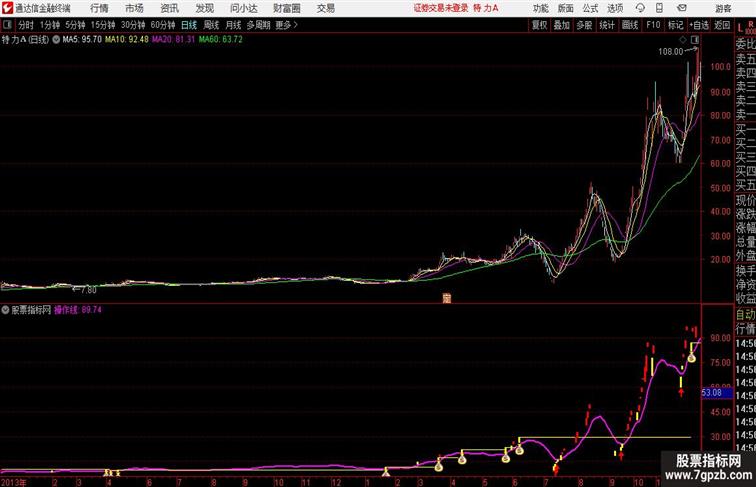Switch to the 月线 period tab
Image resolution: width=756 pixels, height=487 pixels.
(233, 25)
